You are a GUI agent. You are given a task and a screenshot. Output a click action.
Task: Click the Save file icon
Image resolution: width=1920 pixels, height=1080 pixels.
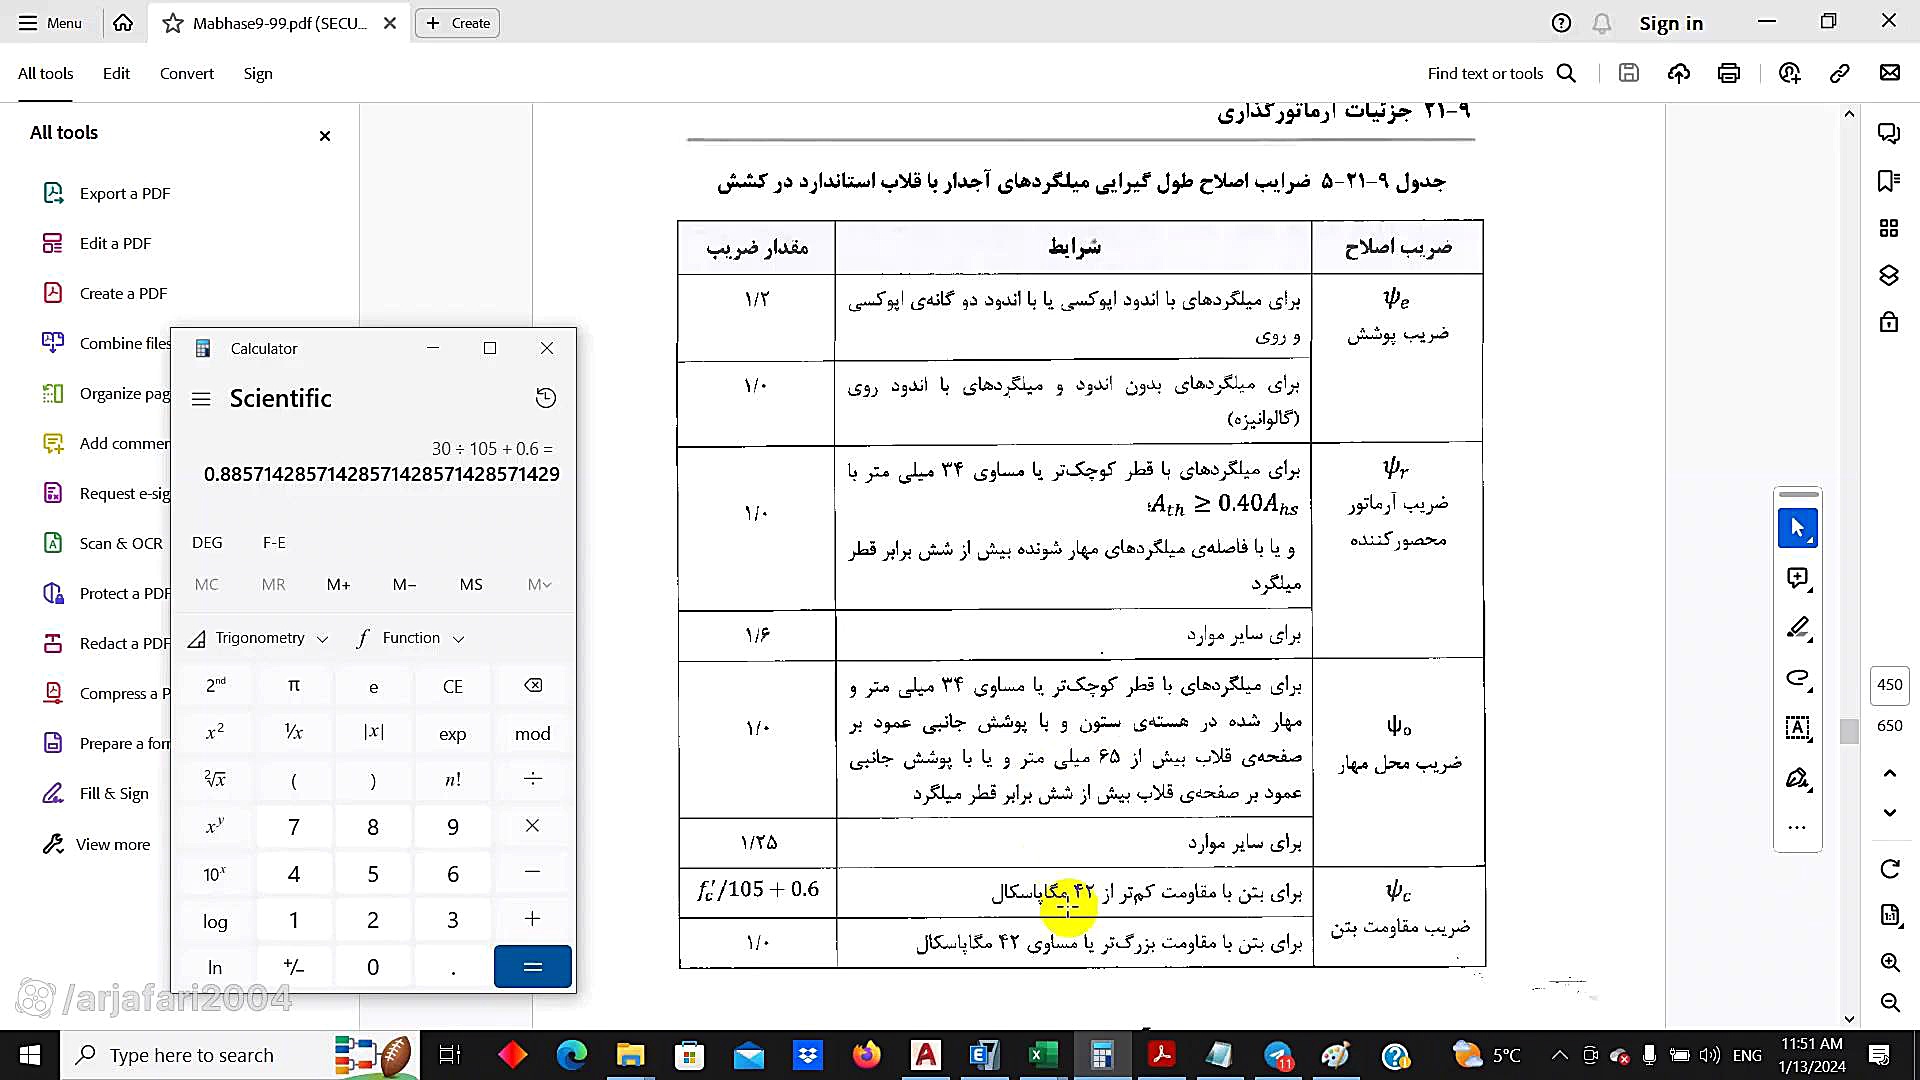click(1629, 73)
